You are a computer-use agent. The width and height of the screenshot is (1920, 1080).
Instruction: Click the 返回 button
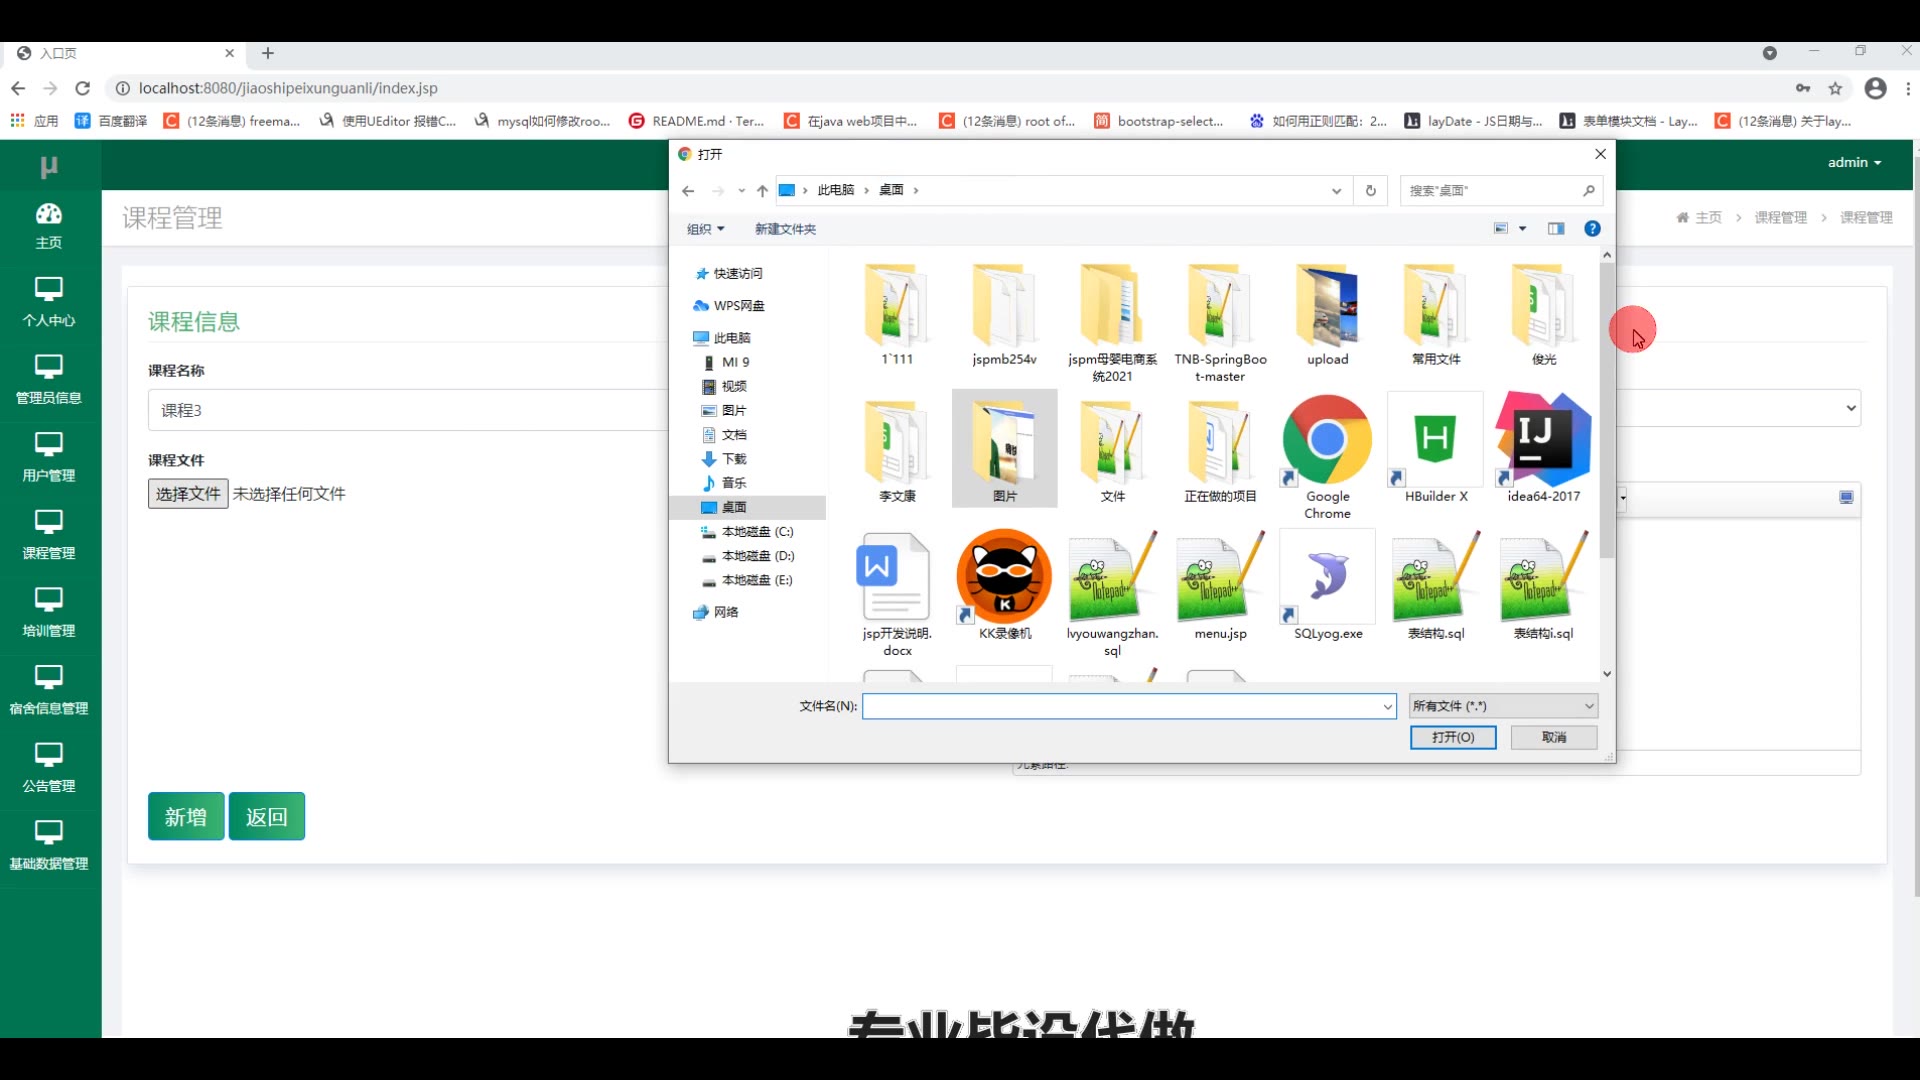click(266, 816)
